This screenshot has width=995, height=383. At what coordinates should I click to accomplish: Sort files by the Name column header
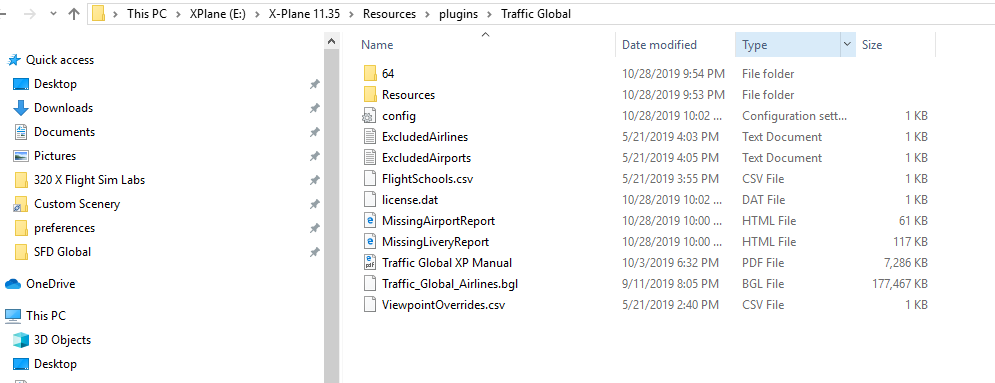[378, 45]
